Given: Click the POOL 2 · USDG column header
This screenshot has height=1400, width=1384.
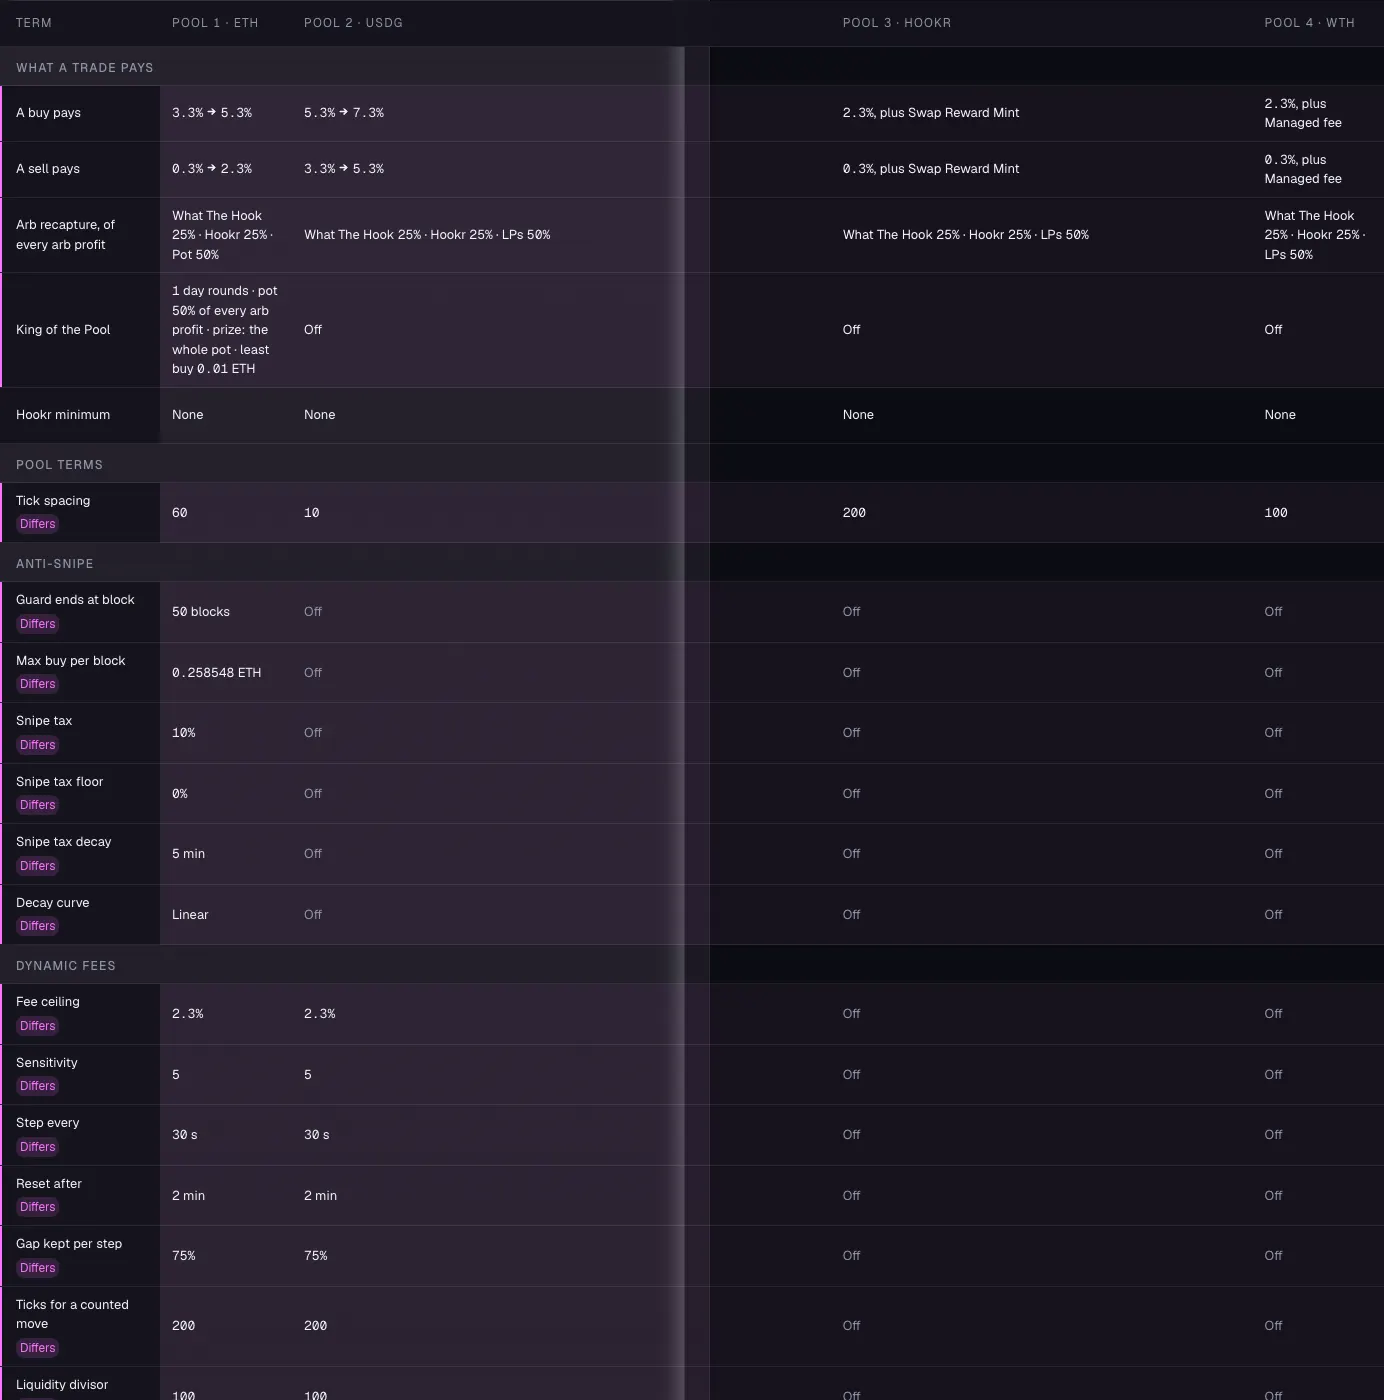Looking at the screenshot, I should (353, 23).
